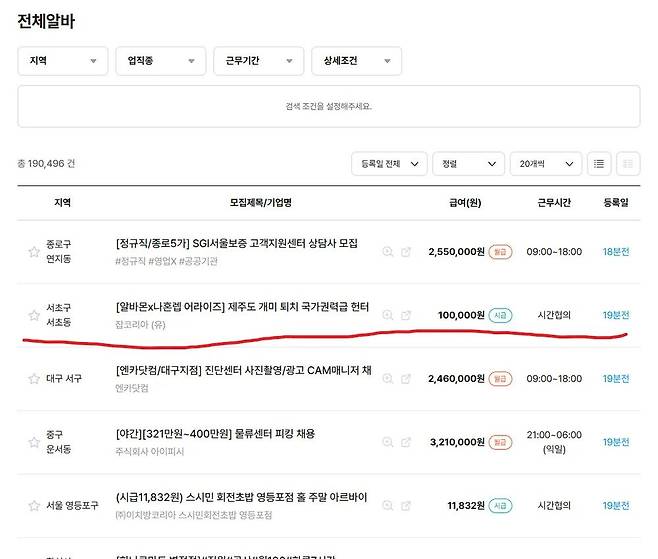Switch to the greyed summary view icon
658x559 pixels.
tap(628, 164)
